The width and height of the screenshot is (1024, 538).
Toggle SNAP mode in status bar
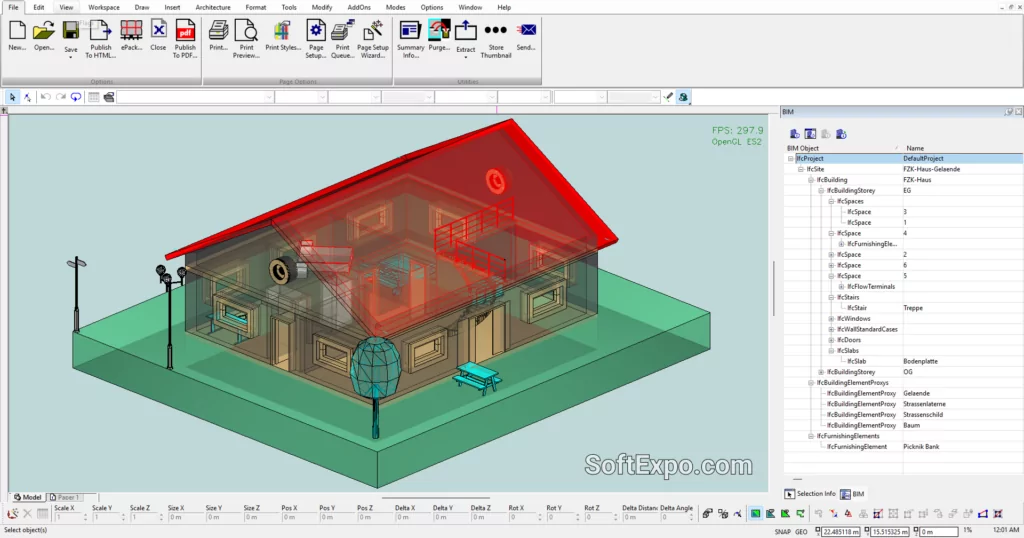[782, 531]
